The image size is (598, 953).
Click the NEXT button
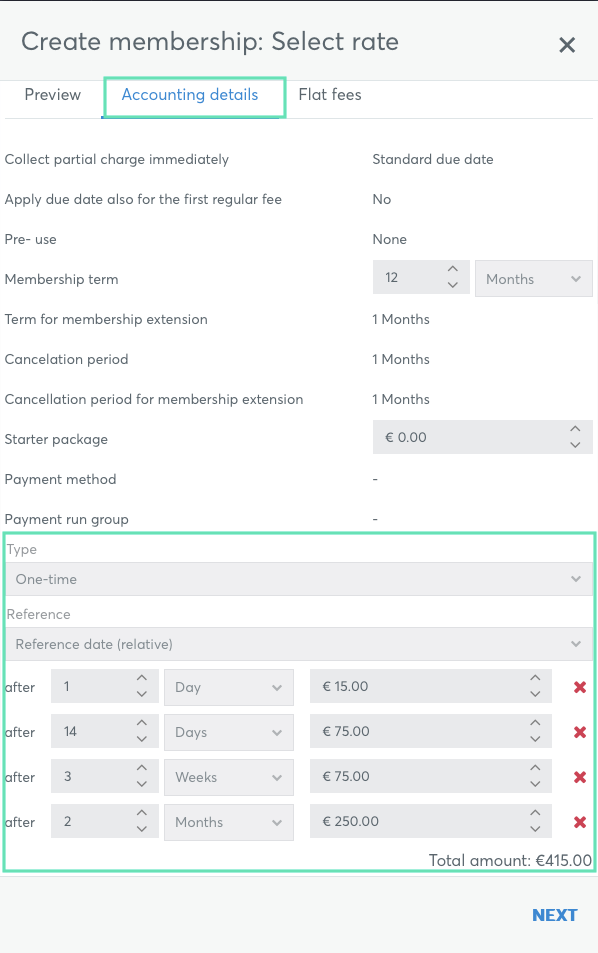[x=554, y=915]
